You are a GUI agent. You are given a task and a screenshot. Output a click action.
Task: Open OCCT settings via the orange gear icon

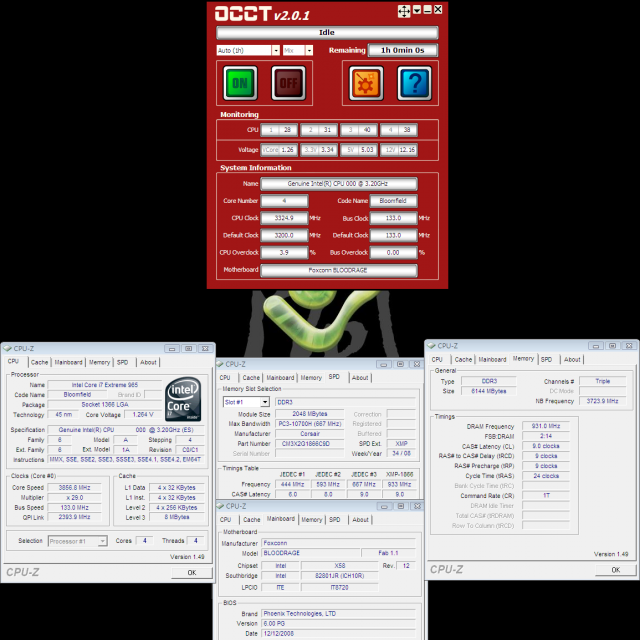coord(366,83)
